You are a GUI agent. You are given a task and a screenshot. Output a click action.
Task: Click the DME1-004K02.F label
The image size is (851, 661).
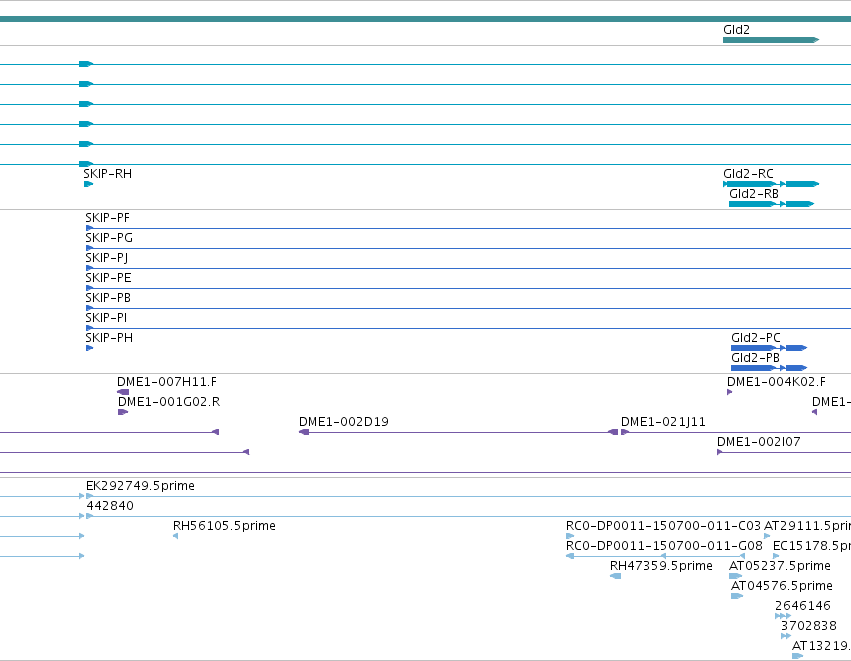pos(776,382)
